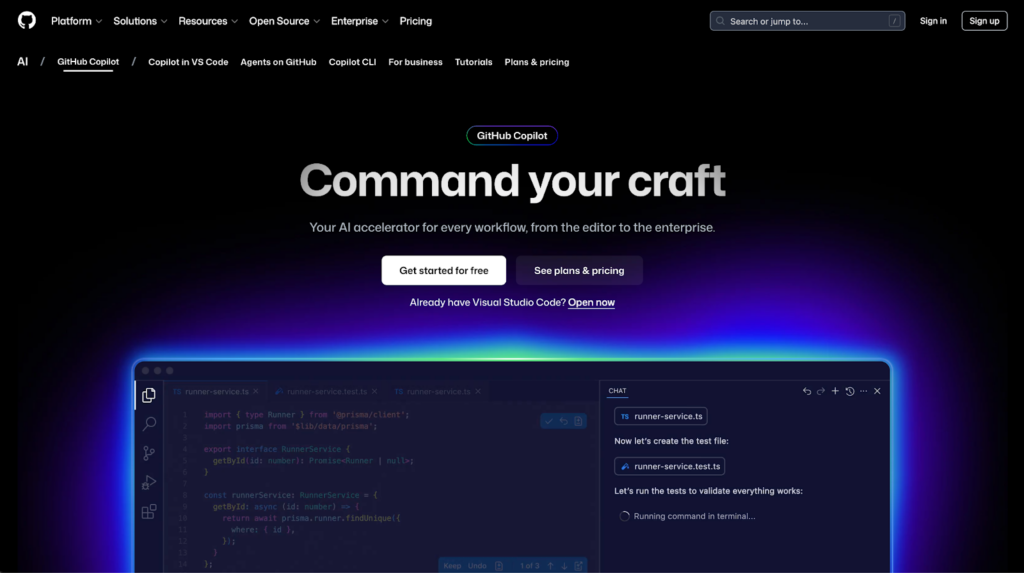Switch to Agents on GitHub tab
The height and width of the screenshot is (573, 1024).
278,62
